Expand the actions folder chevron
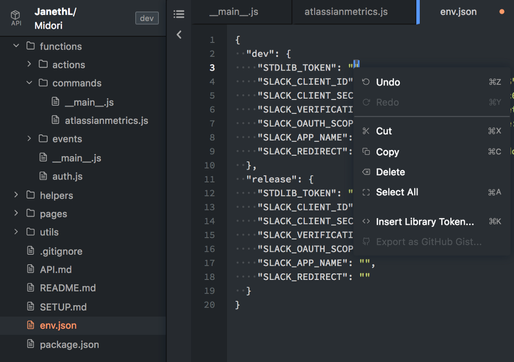 [x=29, y=64]
